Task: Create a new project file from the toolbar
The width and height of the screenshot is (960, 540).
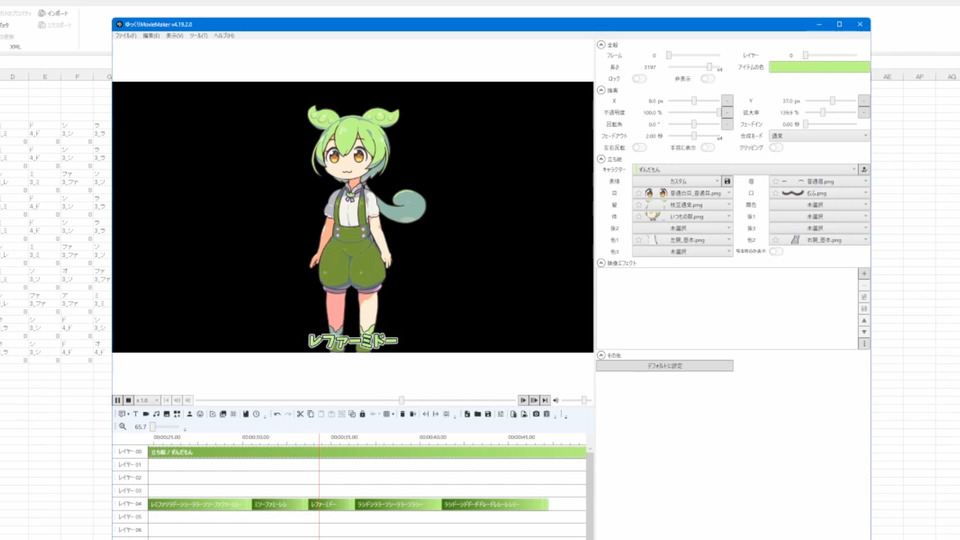Action: pos(467,414)
